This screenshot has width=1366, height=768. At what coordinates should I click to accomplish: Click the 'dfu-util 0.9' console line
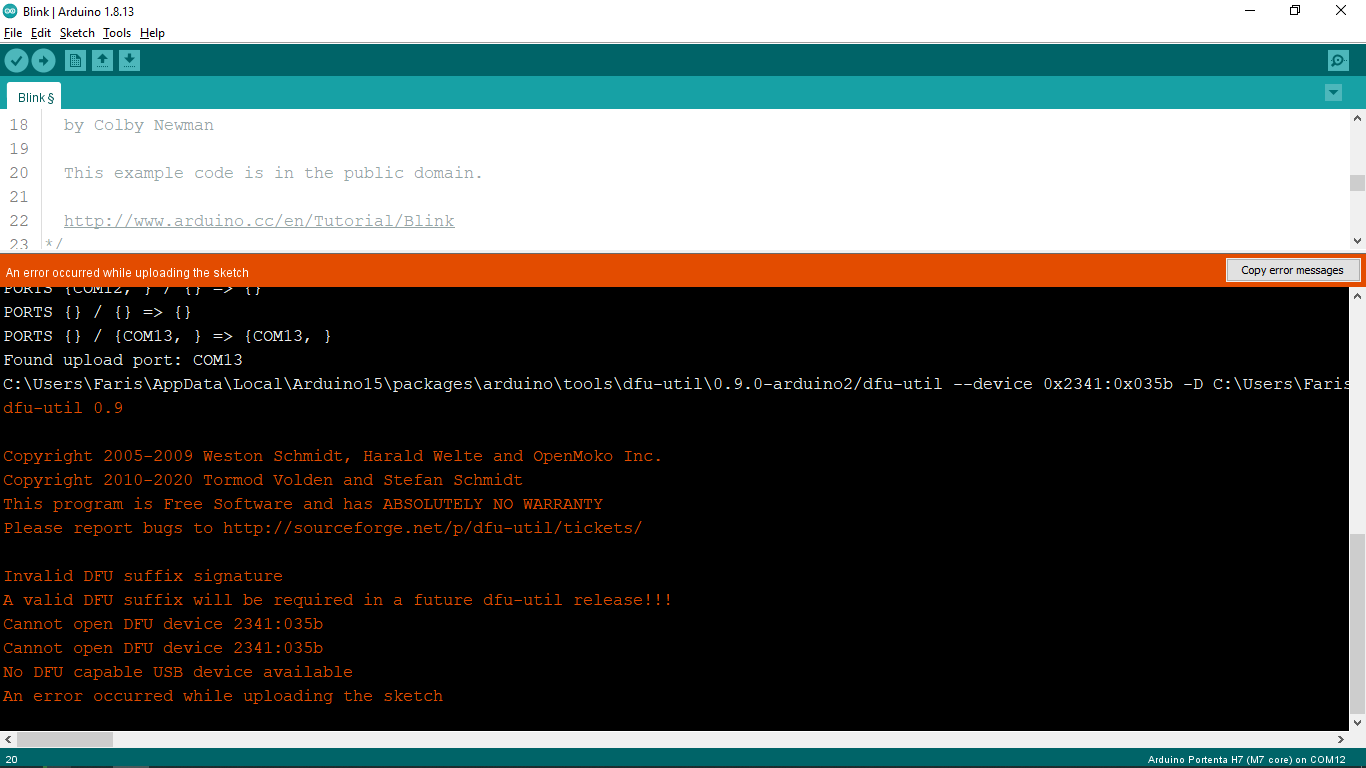63,408
